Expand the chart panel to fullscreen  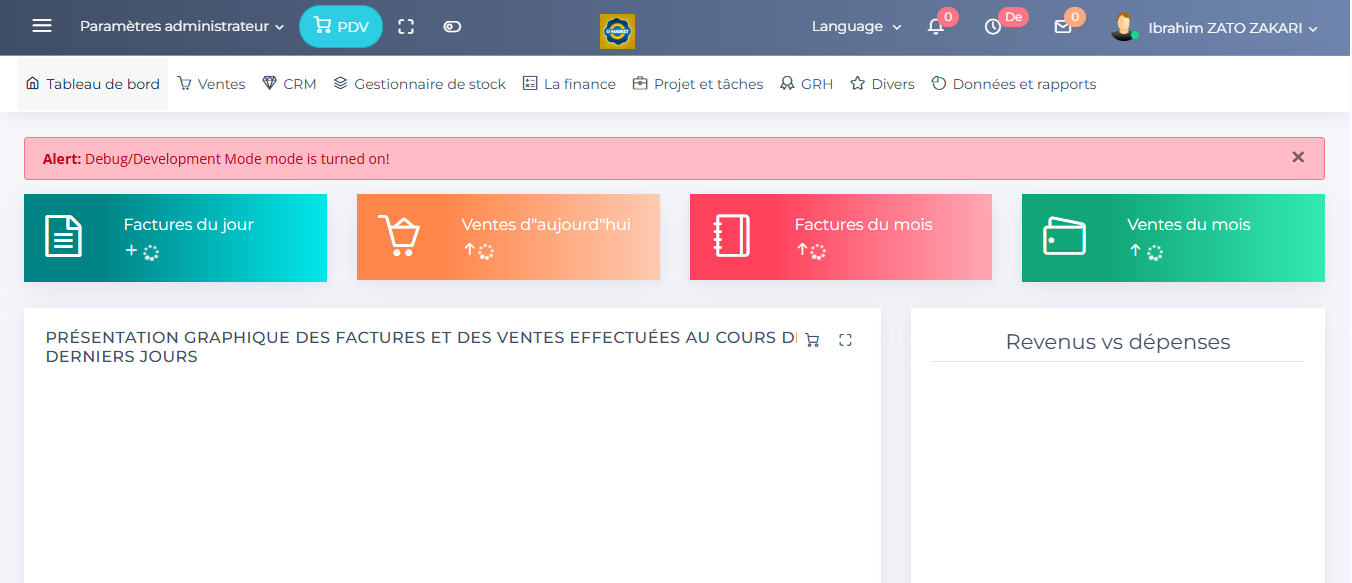coord(845,340)
